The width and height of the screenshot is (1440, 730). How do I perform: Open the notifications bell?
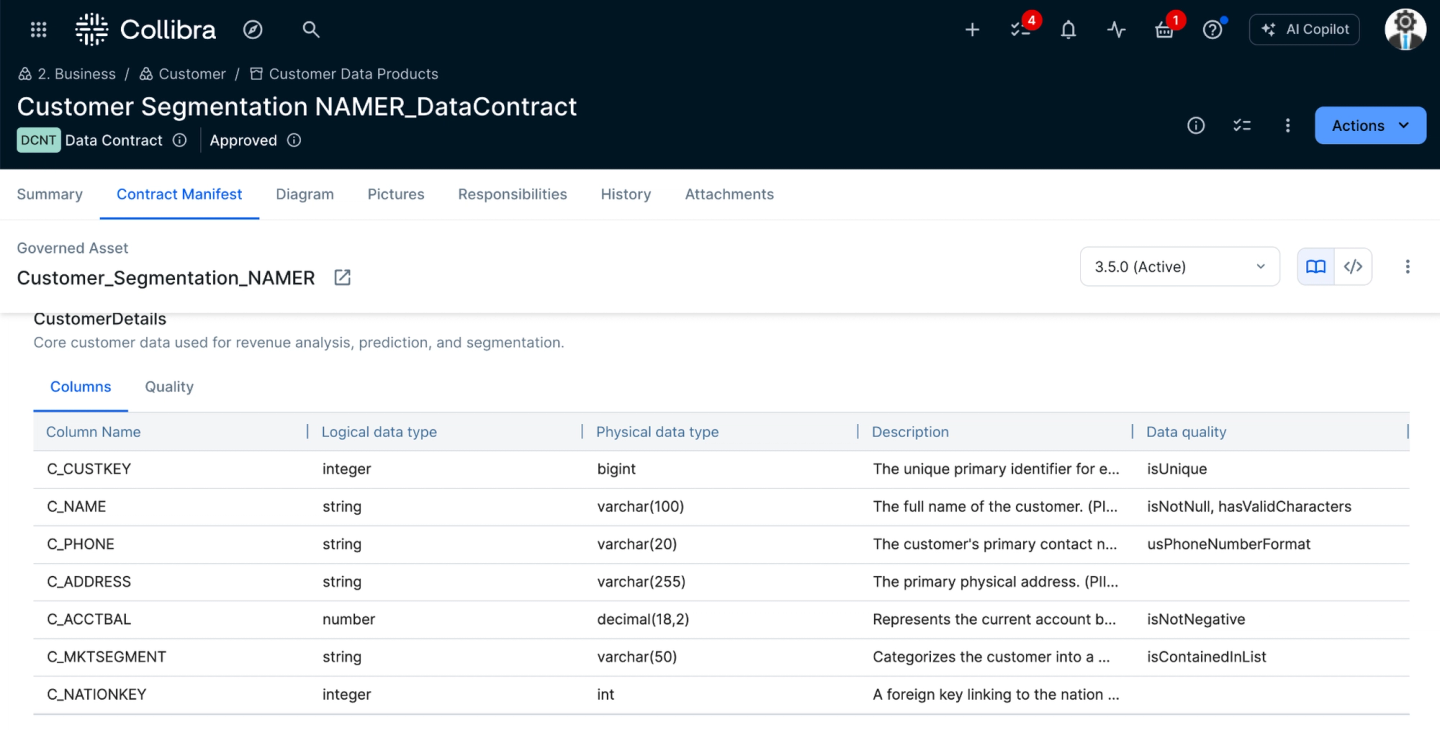click(1069, 30)
